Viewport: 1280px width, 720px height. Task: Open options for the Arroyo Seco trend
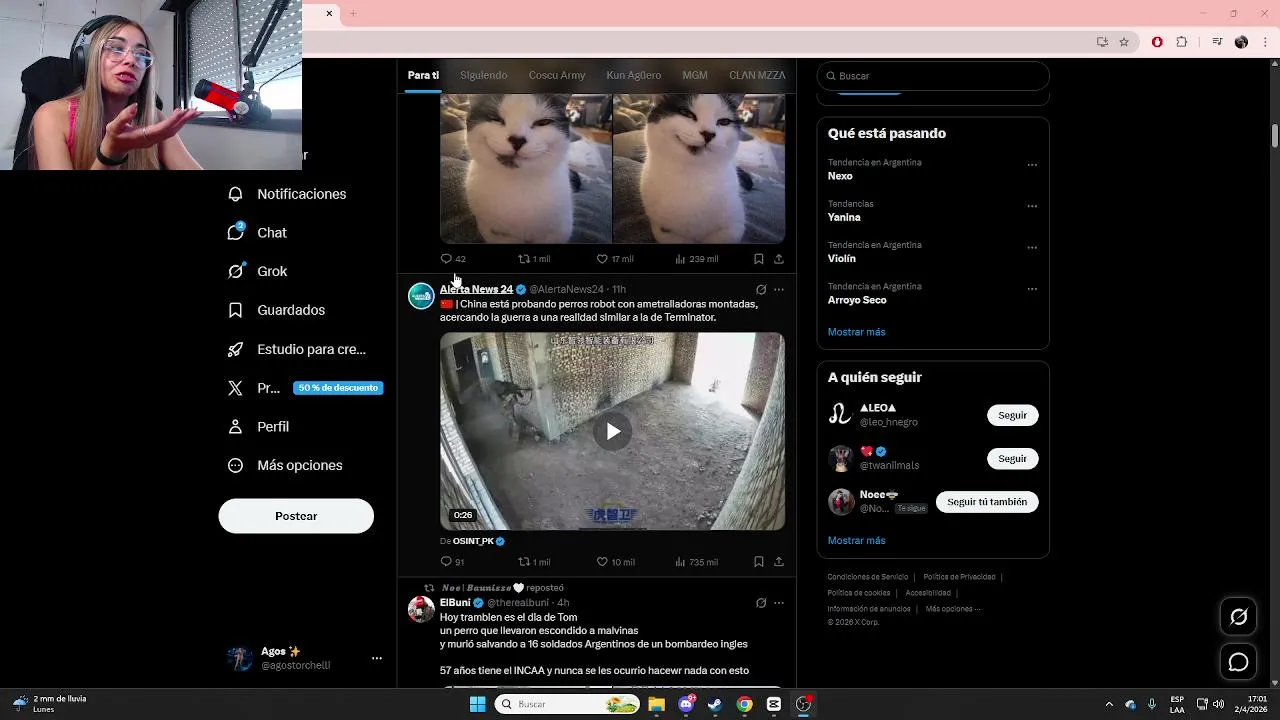1032,289
